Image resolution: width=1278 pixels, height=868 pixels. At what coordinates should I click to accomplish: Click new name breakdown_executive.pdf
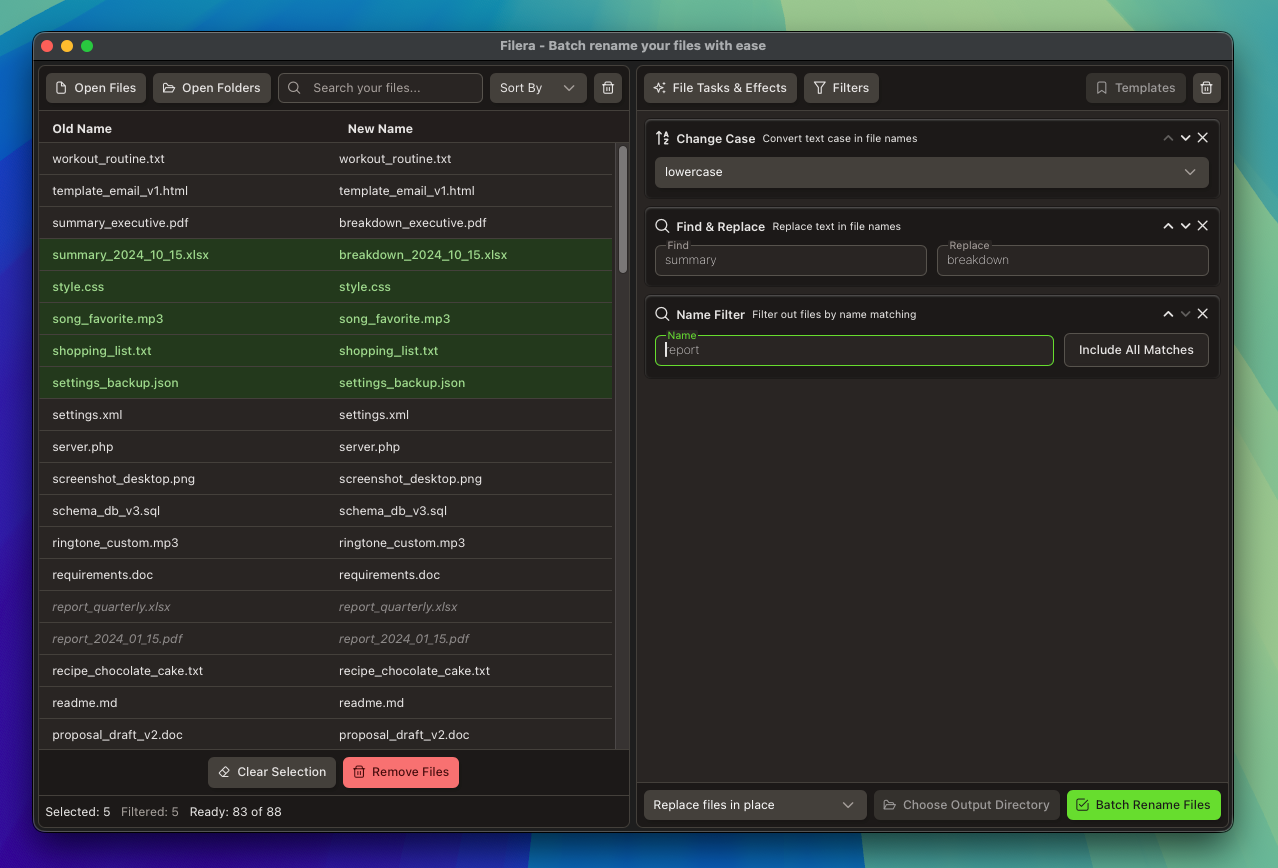pyautogui.click(x=412, y=223)
